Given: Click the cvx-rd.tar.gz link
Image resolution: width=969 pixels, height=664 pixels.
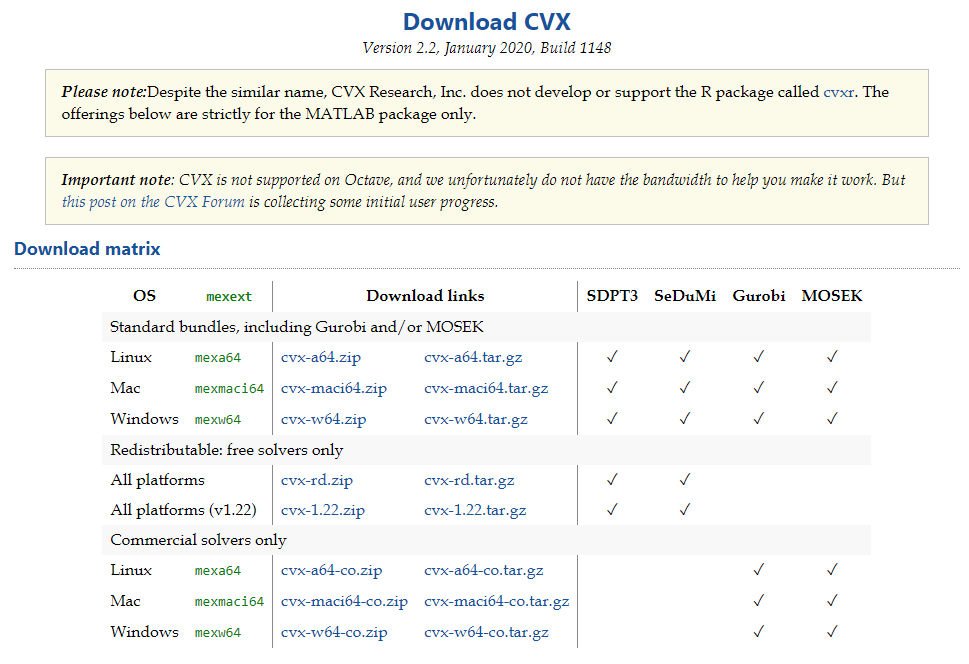Looking at the screenshot, I should pyautogui.click(x=469, y=480).
